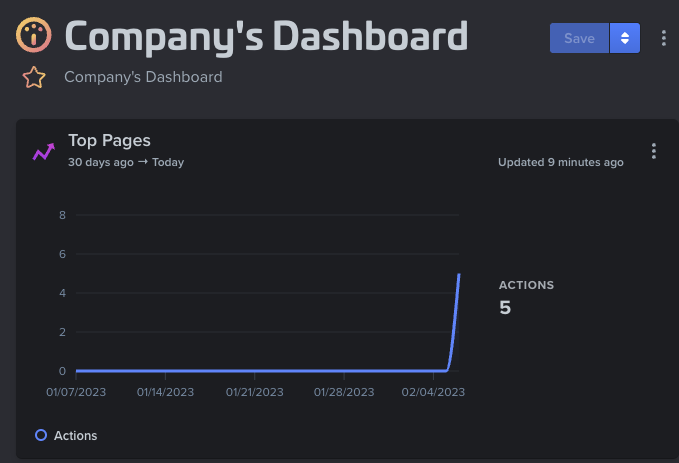Image resolution: width=679 pixels, height=463 pixels.
Task: Click the y-axis label 2
Action: point(62,332)
